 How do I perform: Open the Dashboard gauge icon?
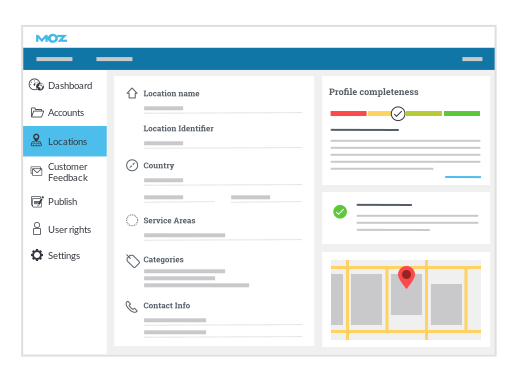36,85
